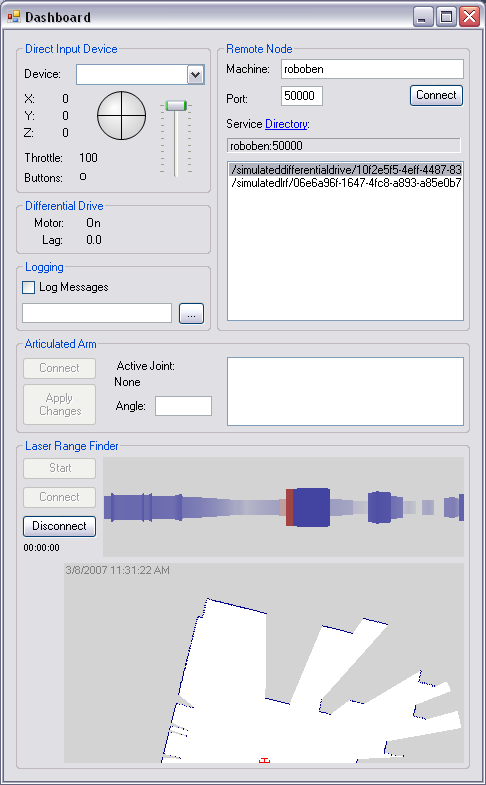Image resolution: width=486 pixels, height=785 pixels.
Task: Click the red robot marker in map
Action: (264, 760)
